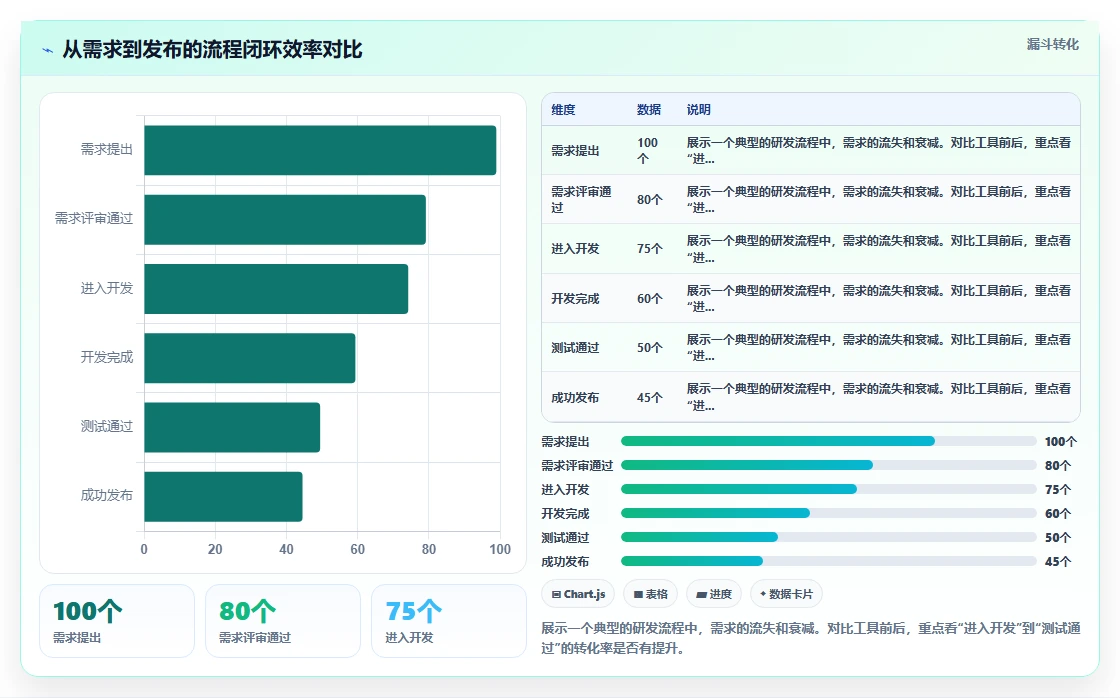The width and height of the screenshot is (1120, 698).
Task: Click the 成功发布 label on the chart axis
Action: pyautogui.click(x=106, y=495)
